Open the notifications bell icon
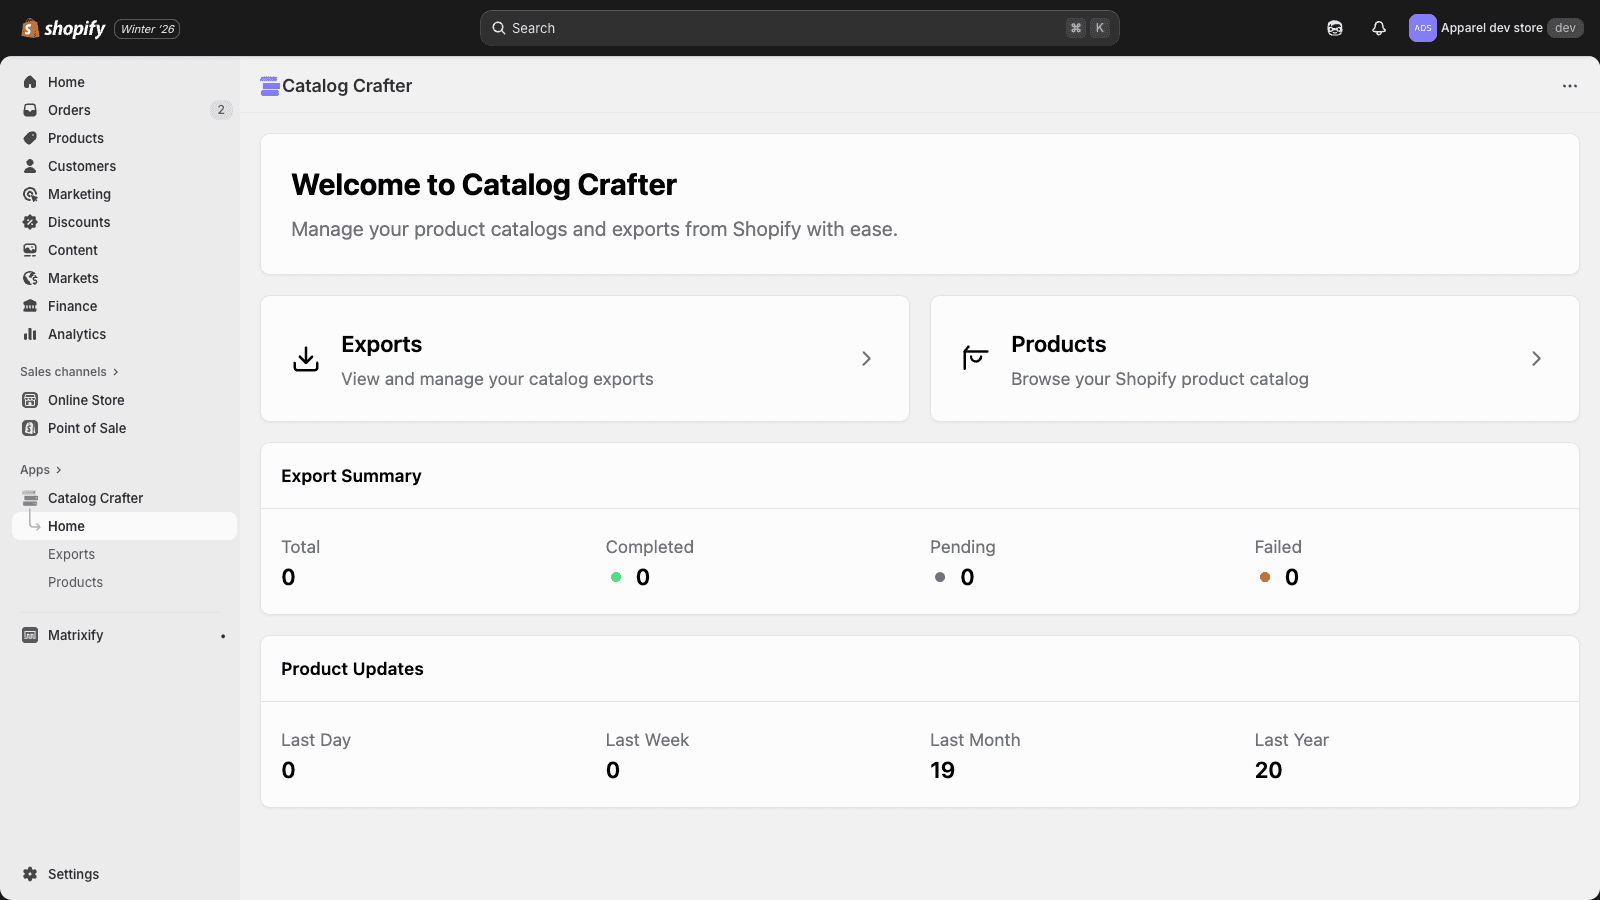 point(1379,28)
